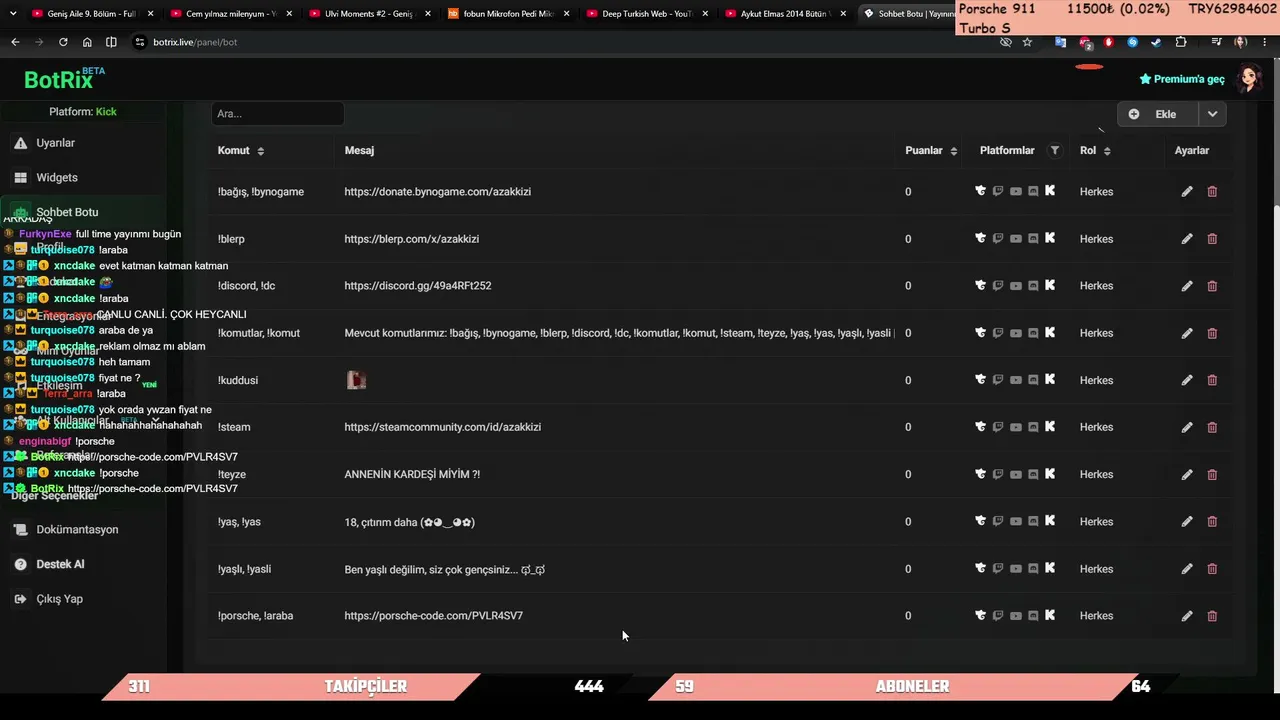Click Çıkış Yap to log out
The image size is (1280, 720).
[59, 599]
